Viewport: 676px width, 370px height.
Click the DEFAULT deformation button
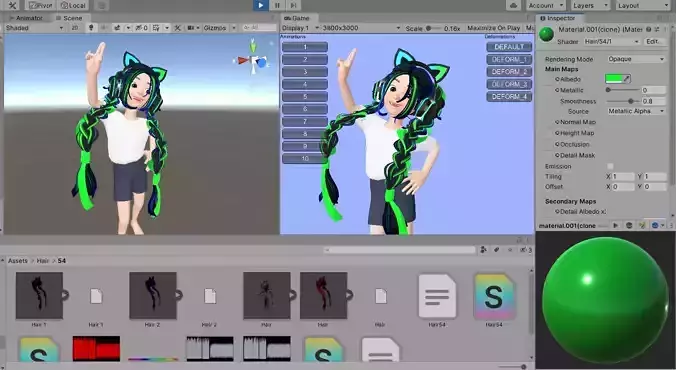[509, 47]
